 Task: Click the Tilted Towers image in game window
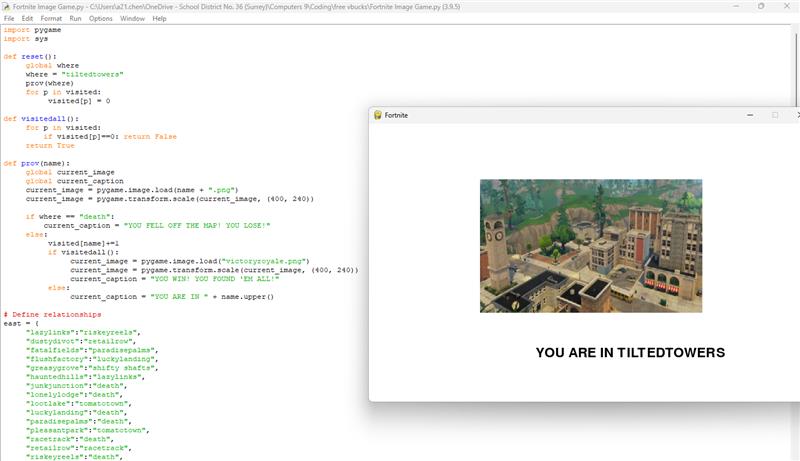pyautogui.click(x=591, y=246)
